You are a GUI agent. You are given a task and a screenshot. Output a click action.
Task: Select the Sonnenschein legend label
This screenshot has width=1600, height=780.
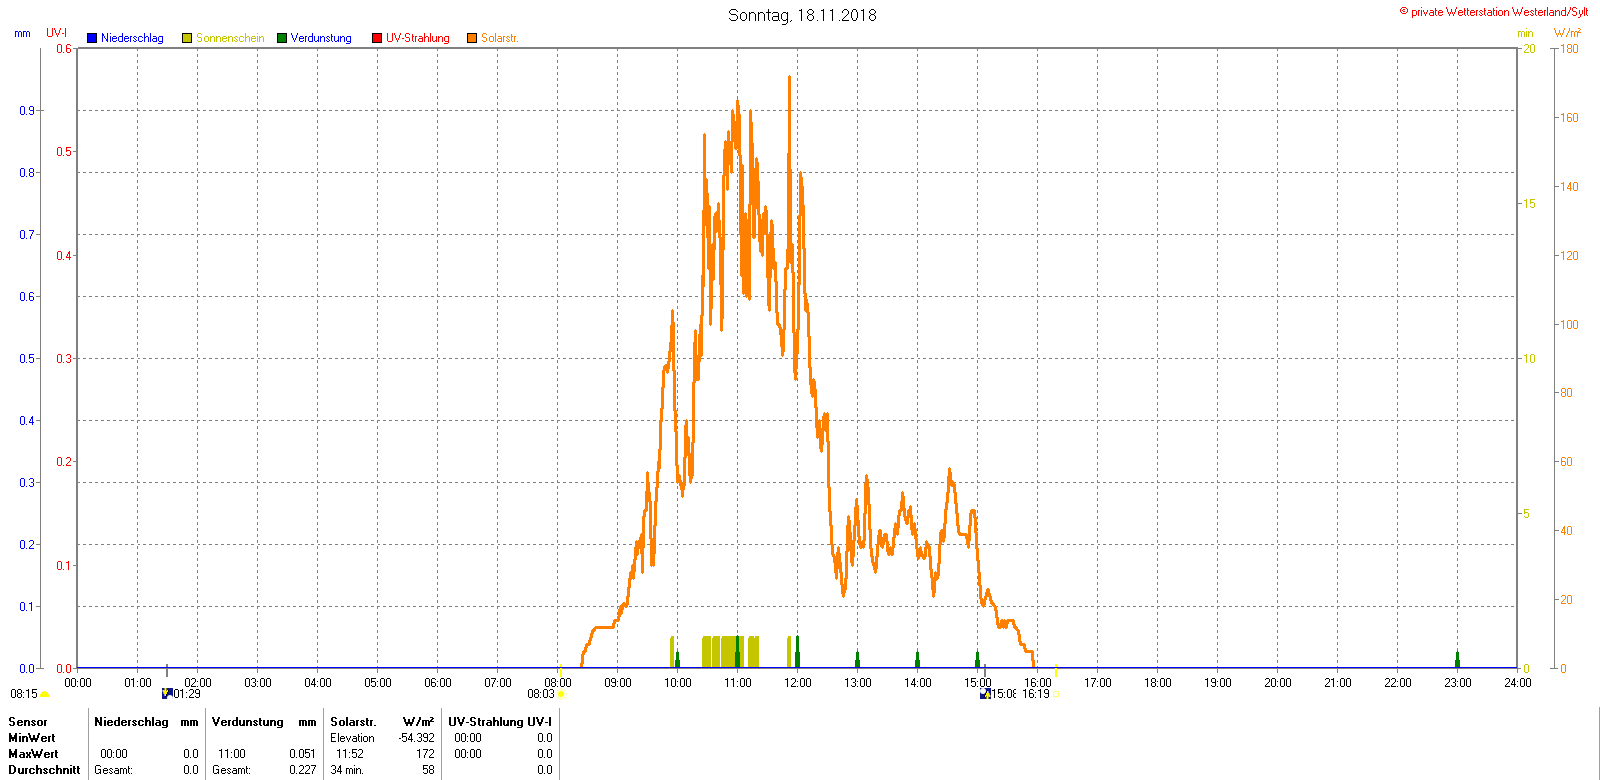click(230, 38)
